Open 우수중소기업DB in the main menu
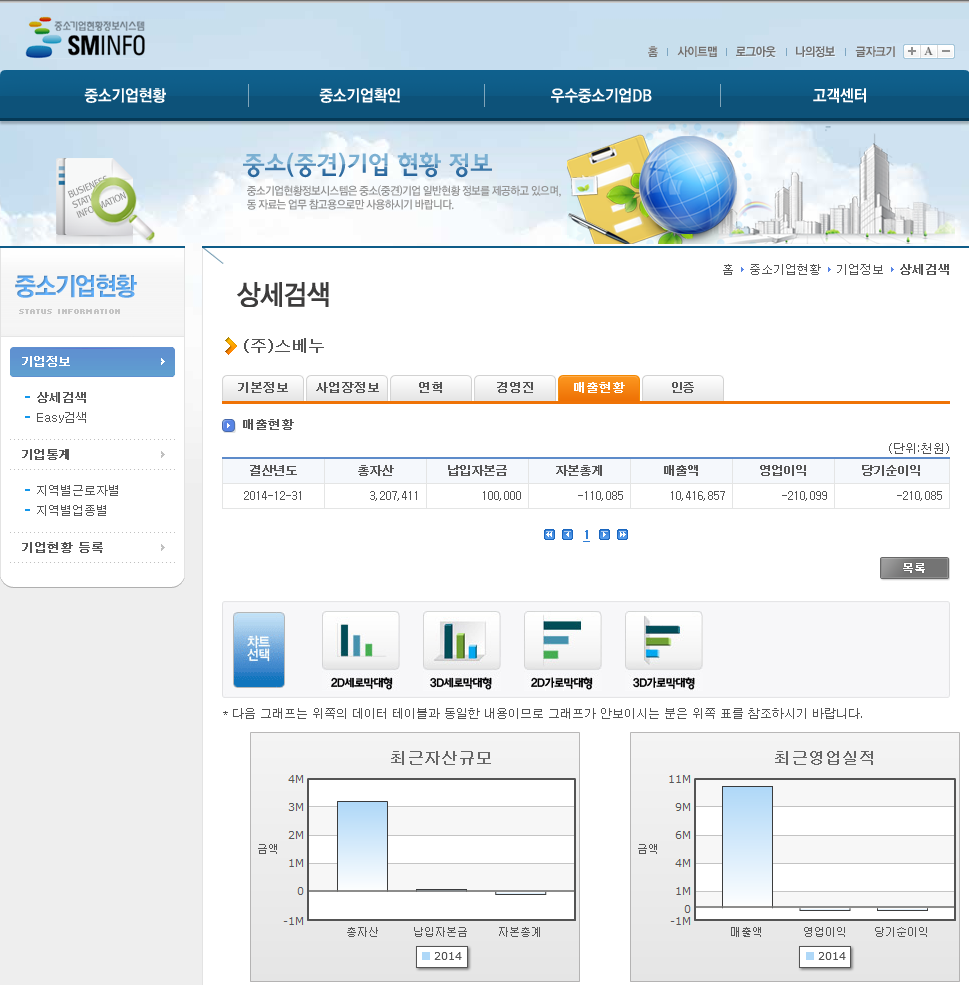 coord(600,96)
